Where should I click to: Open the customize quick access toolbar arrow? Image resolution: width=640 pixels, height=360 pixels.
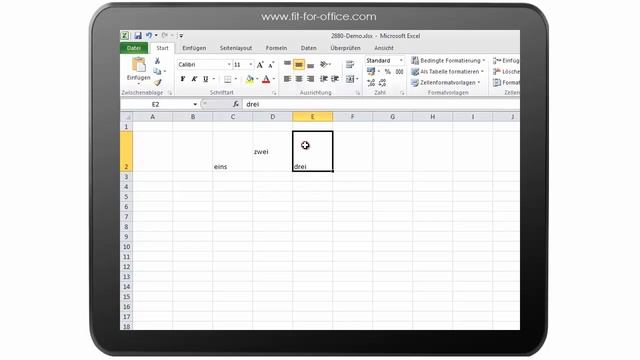click(181, 36)
